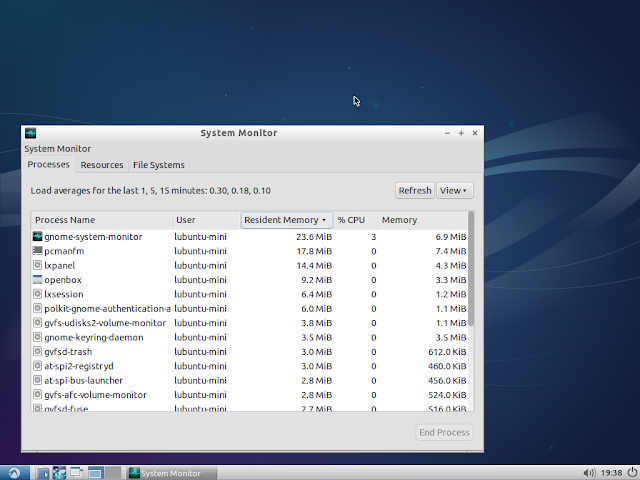
Task: Sort by Memory column header
Action: click(422, 220)
